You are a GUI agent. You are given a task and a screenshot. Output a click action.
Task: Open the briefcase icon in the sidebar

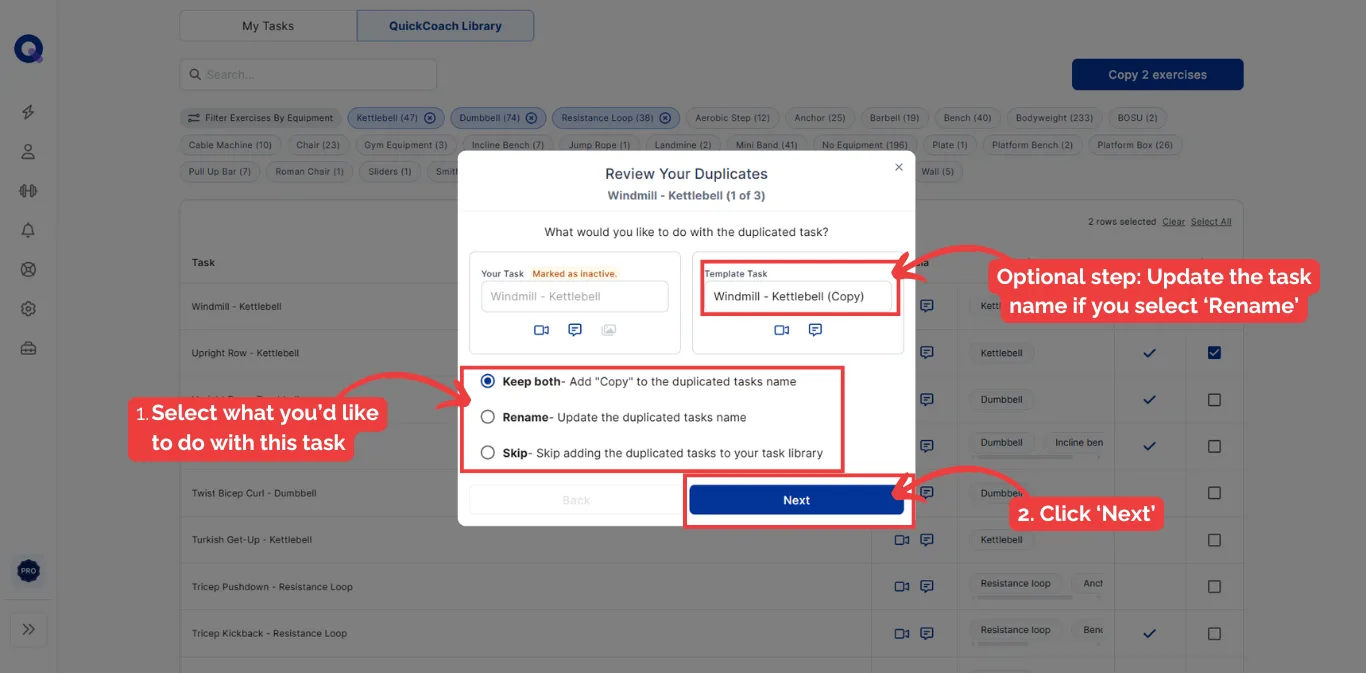pos(28,349)
